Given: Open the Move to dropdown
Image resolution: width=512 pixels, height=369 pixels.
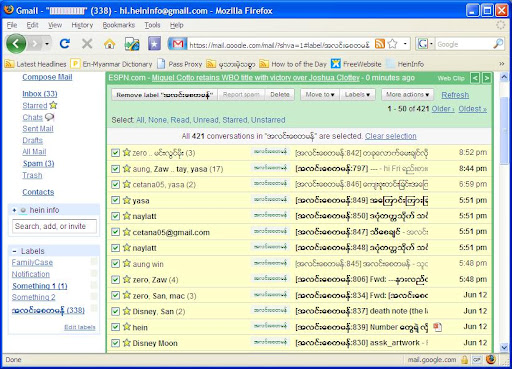Looking at the screenshot, I should (320, 95).
